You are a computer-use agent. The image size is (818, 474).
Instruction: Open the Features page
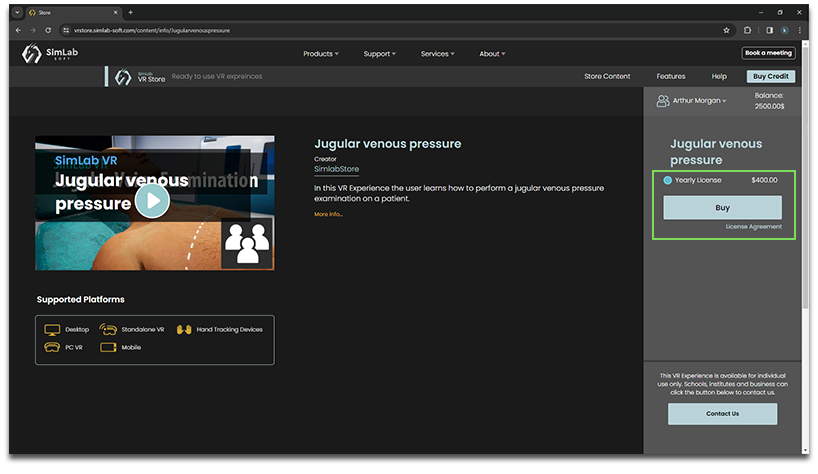click(x=671, y=76)
